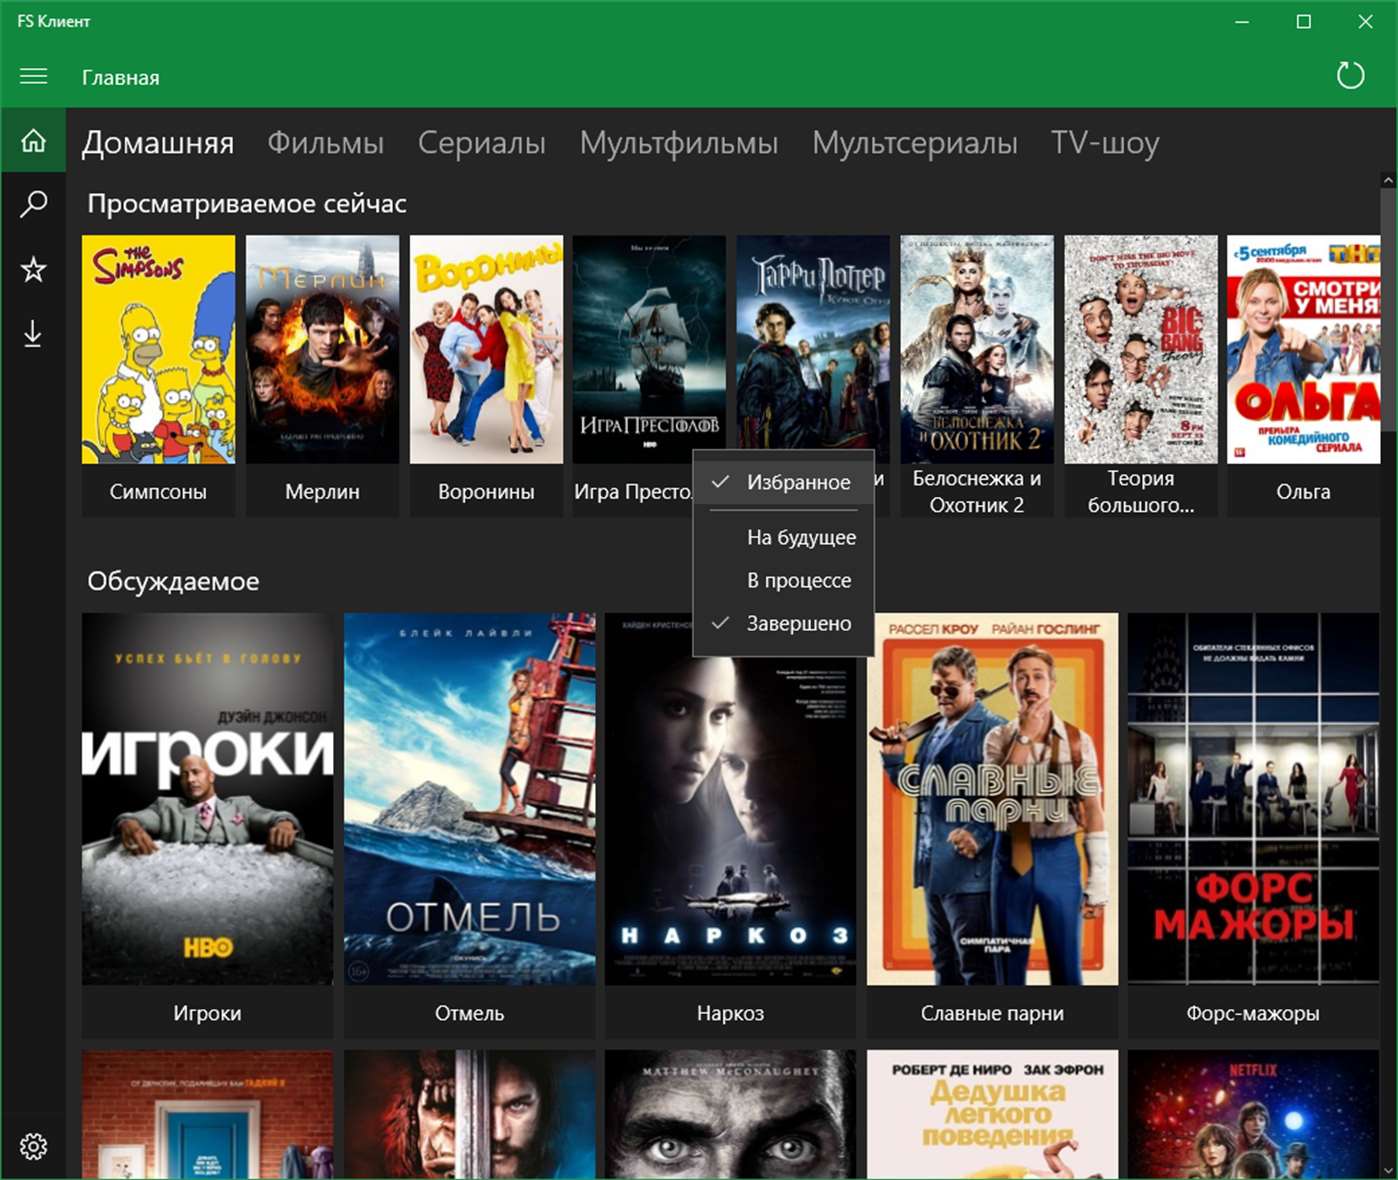
Task: Maximize the FS Клиент window
Action: point(1304,21)
